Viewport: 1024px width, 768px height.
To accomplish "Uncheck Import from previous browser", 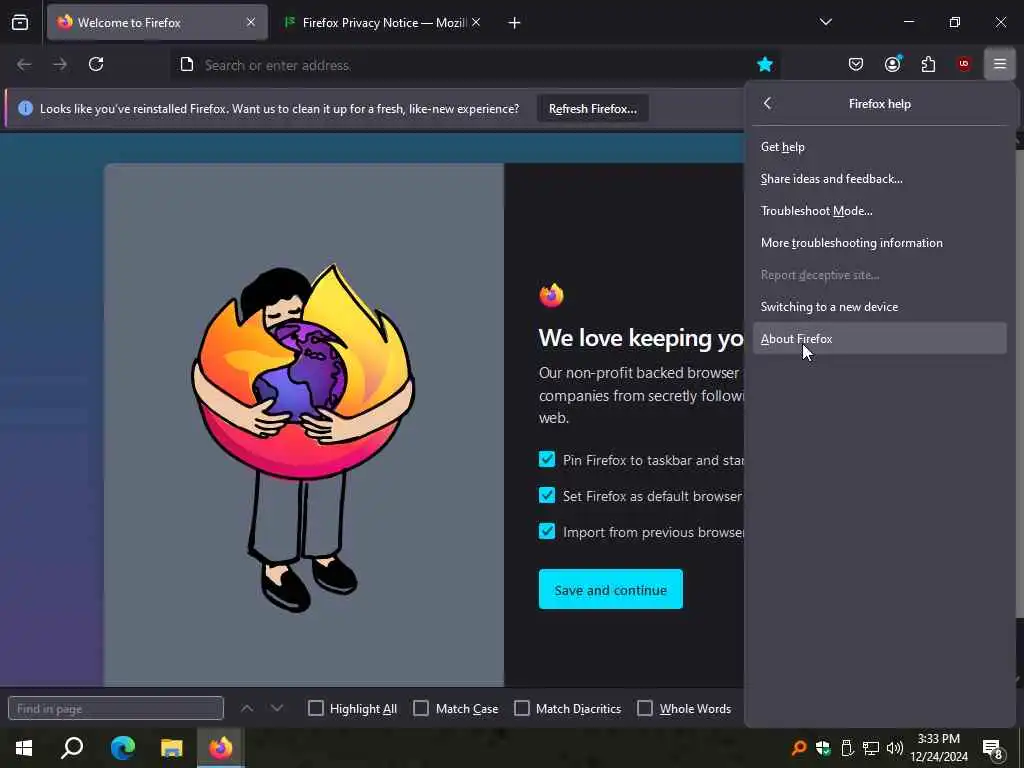I will [547, 532].
